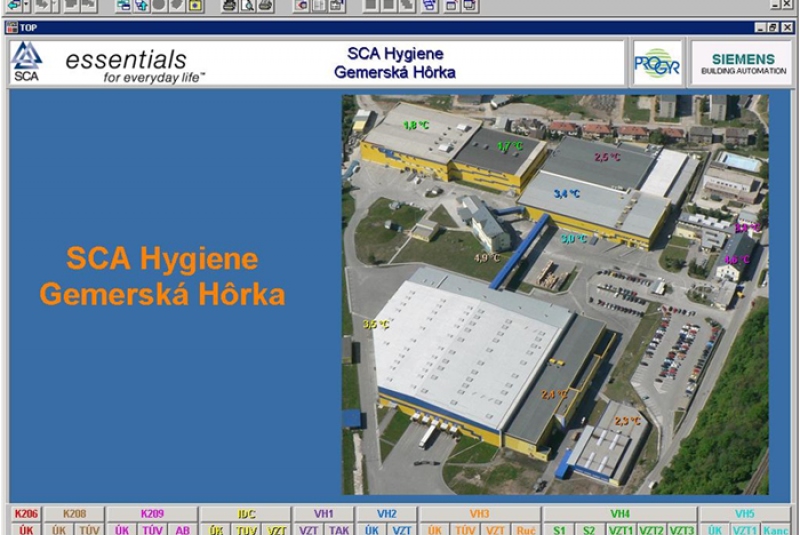
Task: Select the VZT button under VH1
Action: click(x=309, y=529)
